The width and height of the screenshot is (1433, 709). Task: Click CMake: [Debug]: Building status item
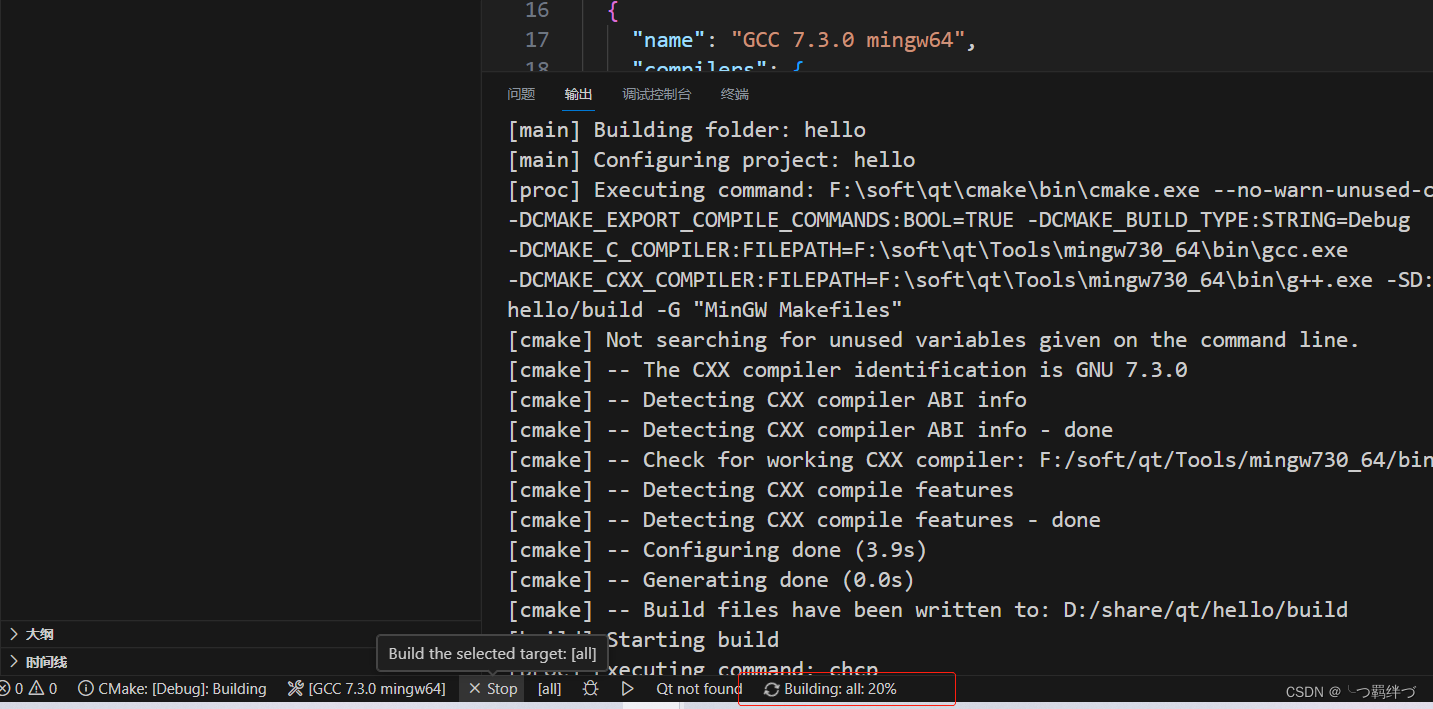tap(172, 688)
